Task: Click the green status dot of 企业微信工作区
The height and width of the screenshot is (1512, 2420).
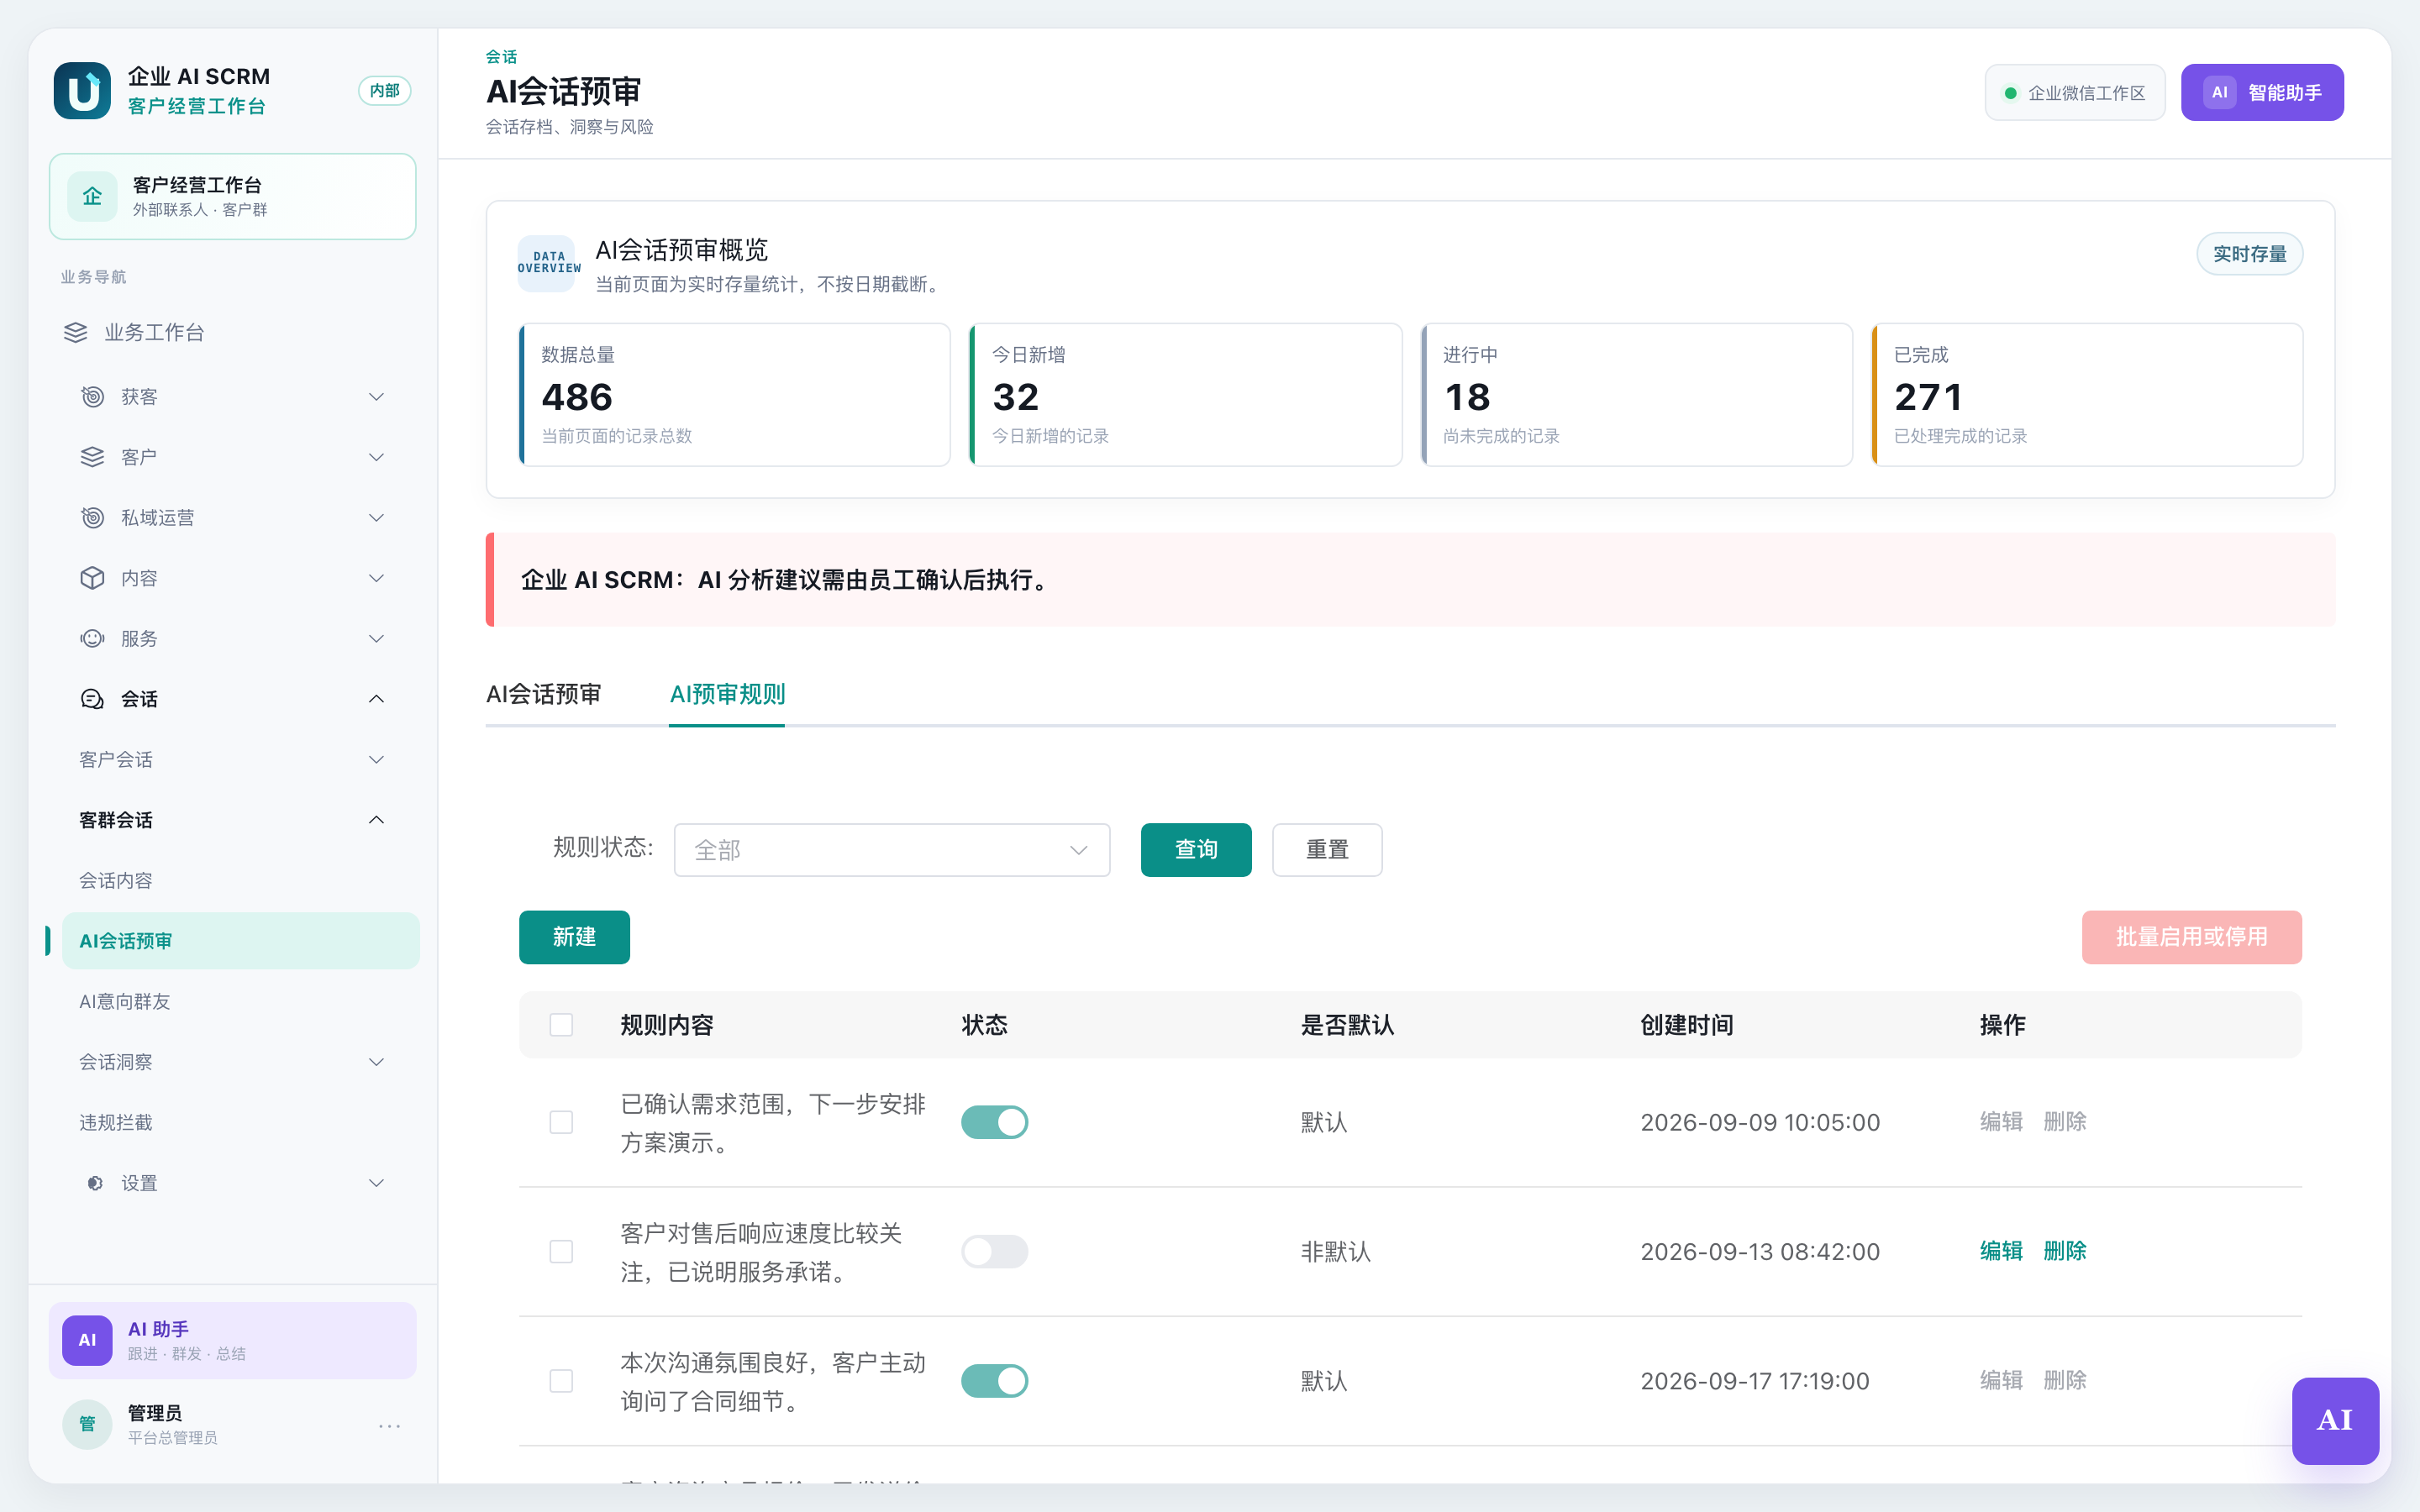Action: click(x=2010, y=93)
